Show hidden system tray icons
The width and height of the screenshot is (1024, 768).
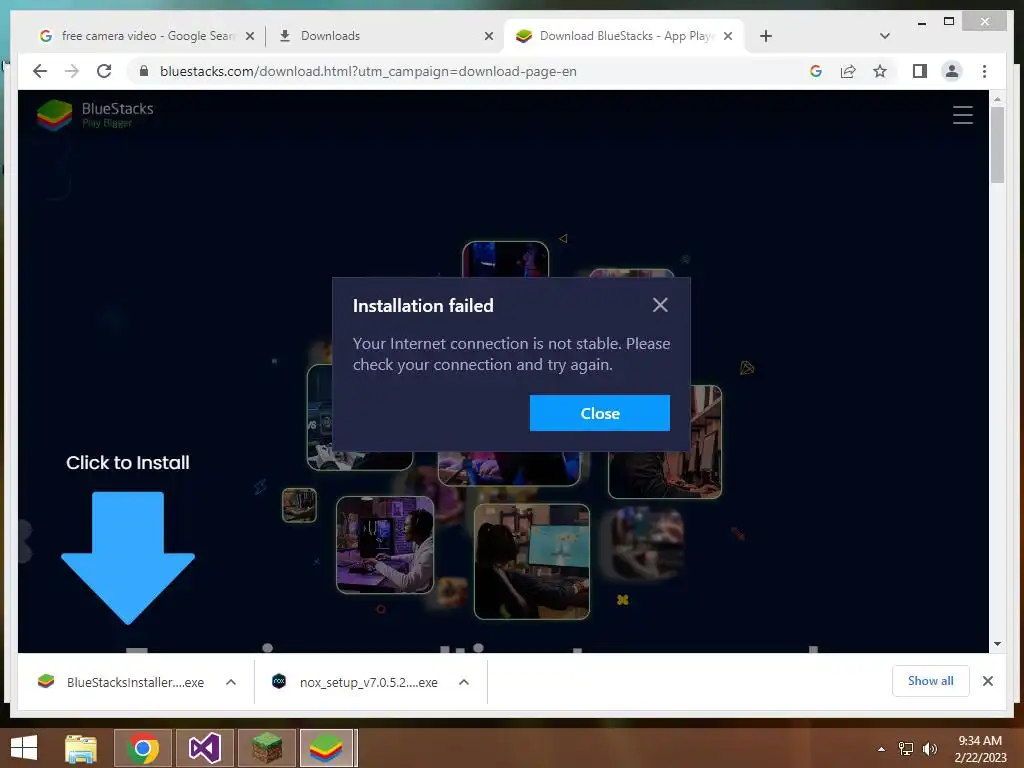pos(881,749)
